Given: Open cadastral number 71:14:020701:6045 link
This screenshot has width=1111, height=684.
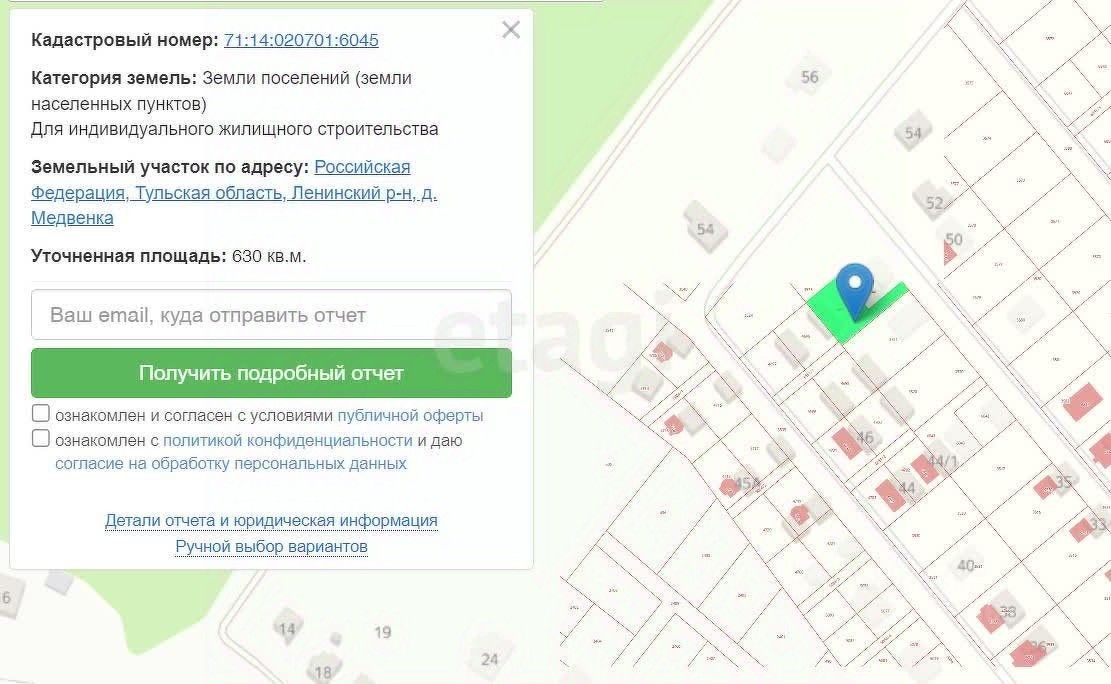Looking at the screenshot, I should (x=301, y=40).
